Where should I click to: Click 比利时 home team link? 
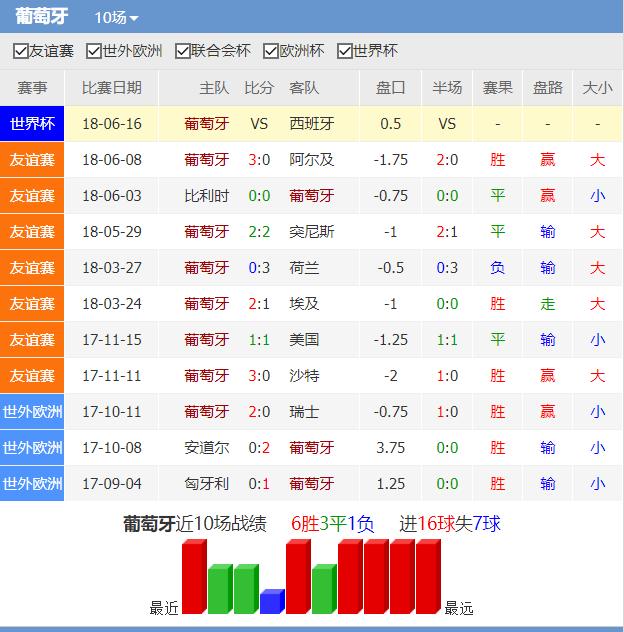point(207,196)
